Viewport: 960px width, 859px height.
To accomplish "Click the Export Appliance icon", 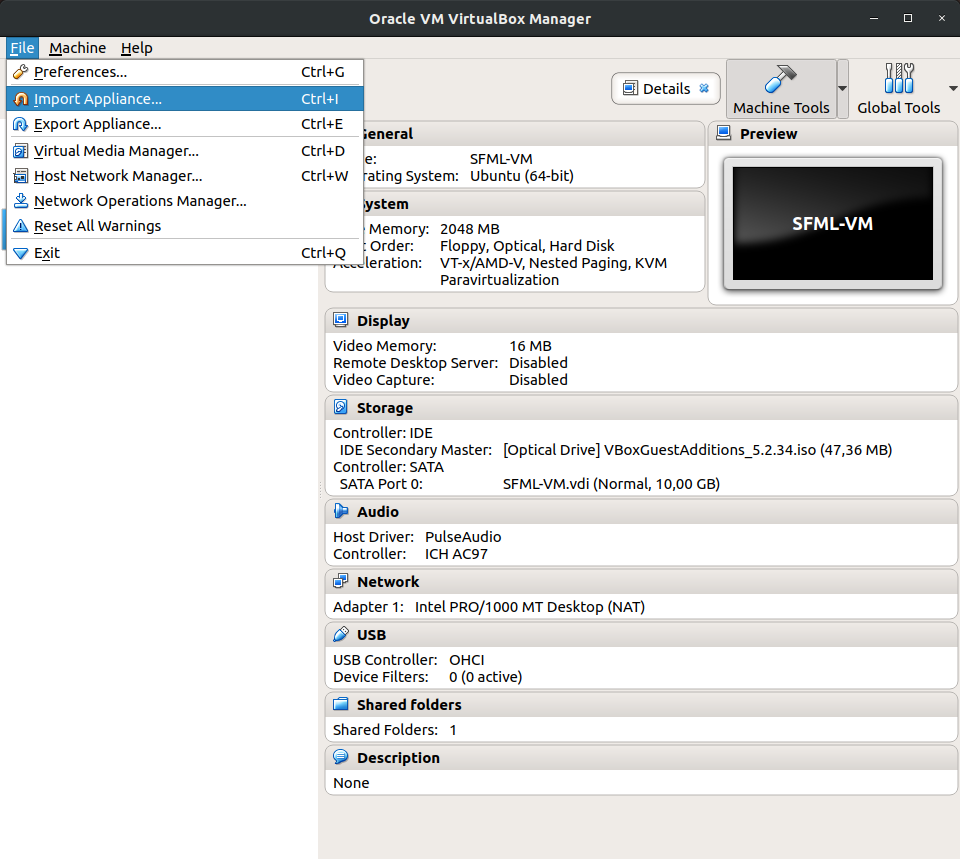I will click(21, 124).
